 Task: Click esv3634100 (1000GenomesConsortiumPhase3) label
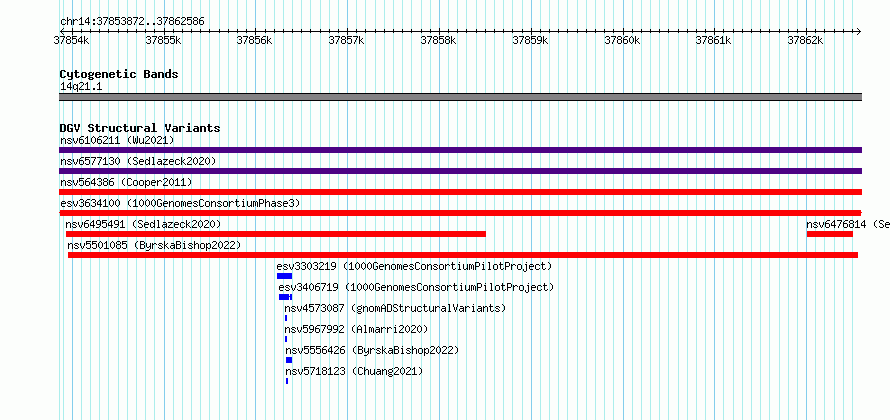180,203
